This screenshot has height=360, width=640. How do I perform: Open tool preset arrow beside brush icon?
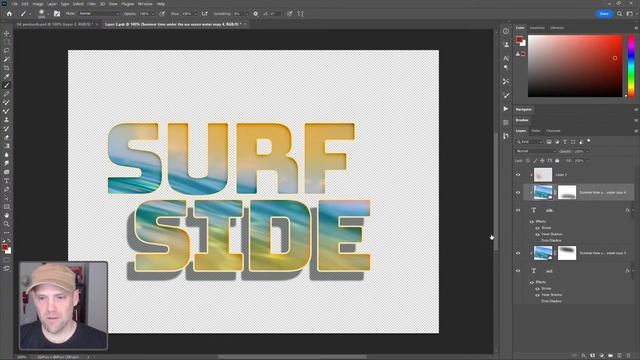click(x=30, y=14)
